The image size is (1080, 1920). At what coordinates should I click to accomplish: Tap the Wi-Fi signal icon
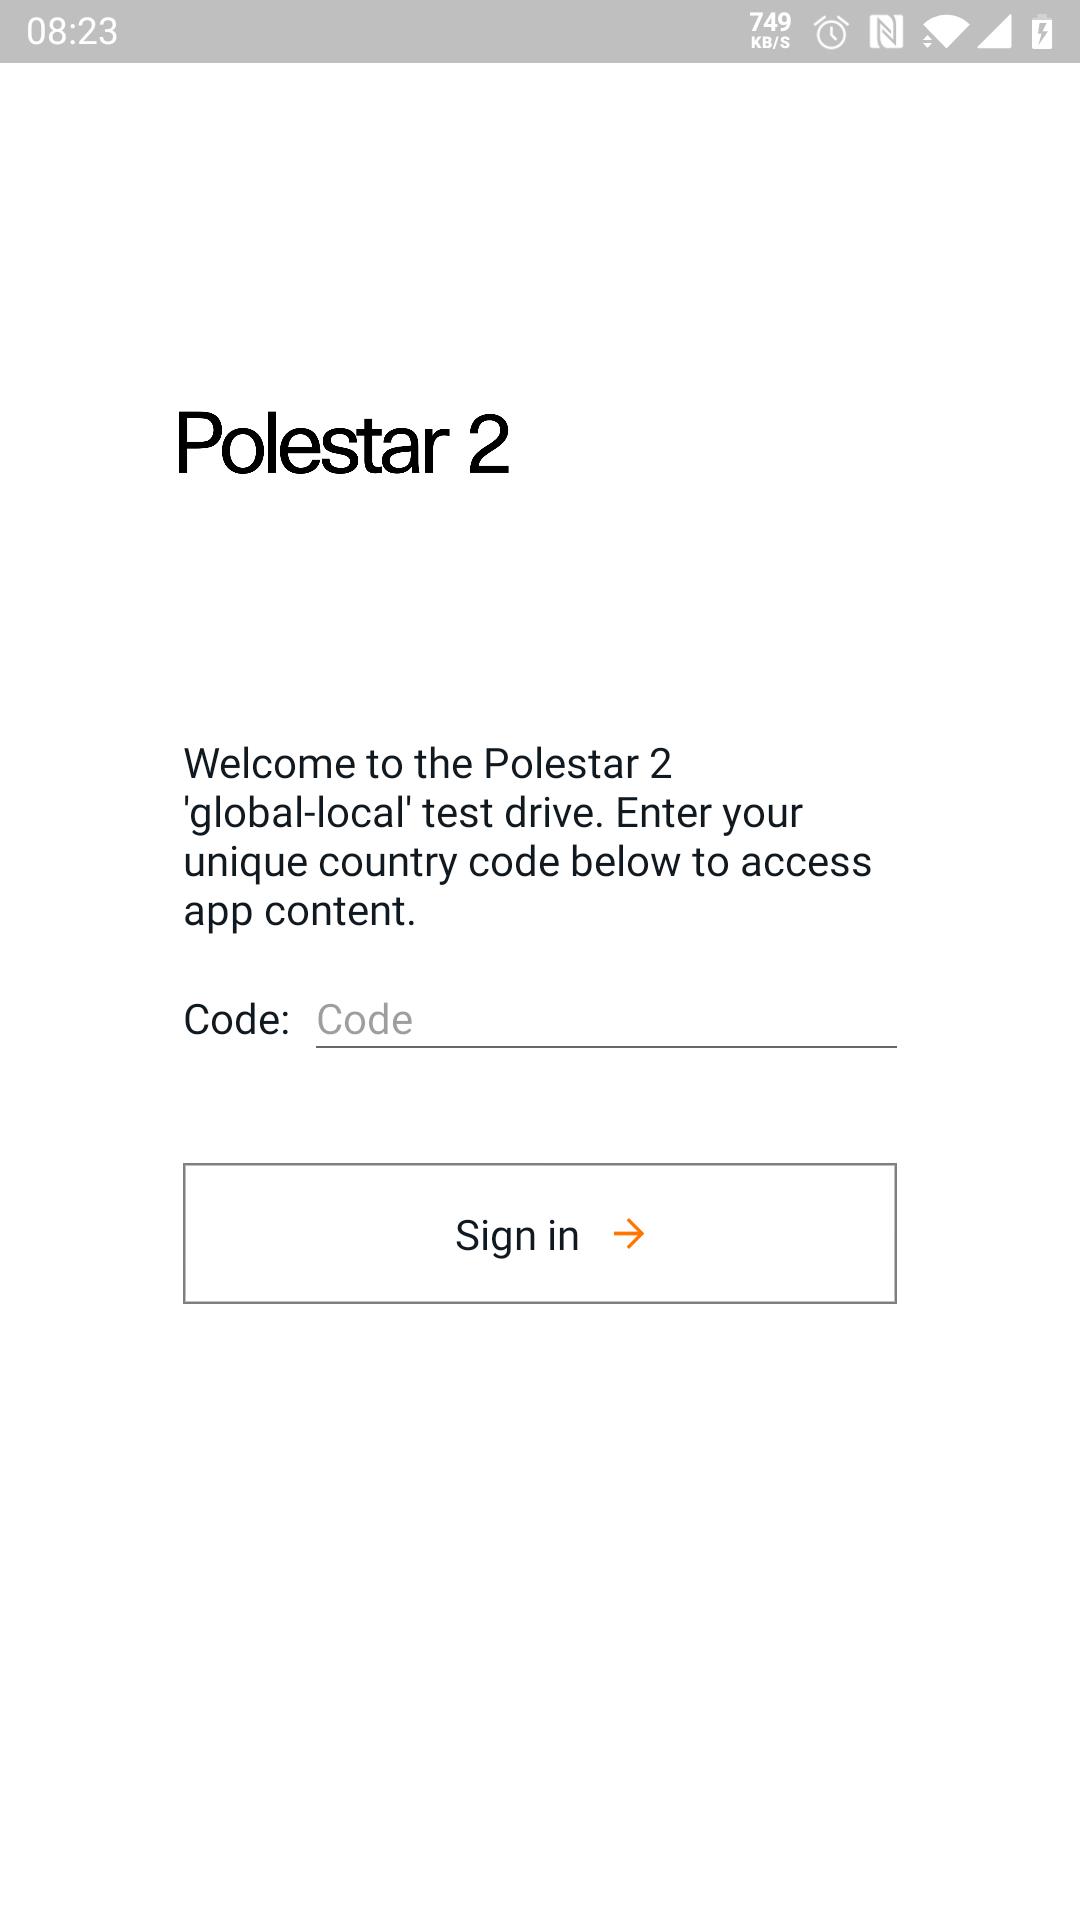(x=944, y=33)
